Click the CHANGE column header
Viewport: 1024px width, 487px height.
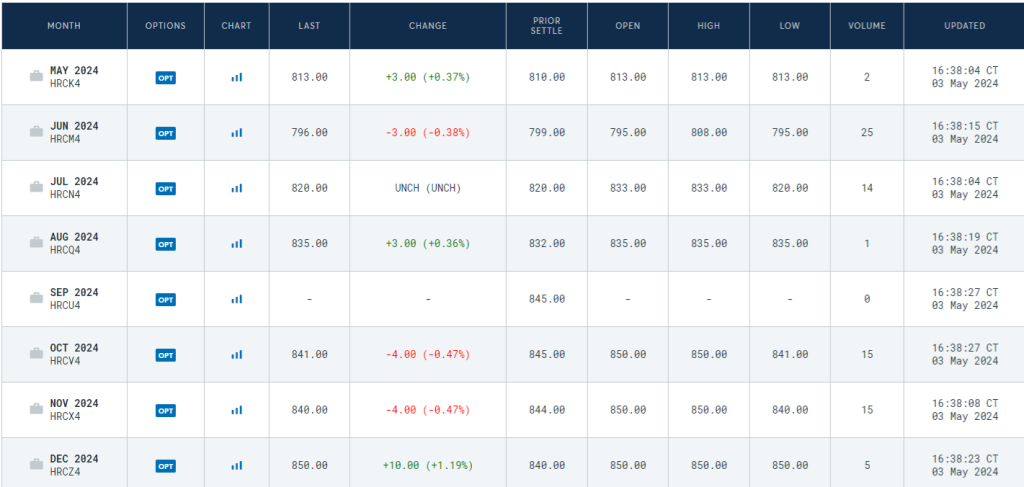(x=428, y=26)
